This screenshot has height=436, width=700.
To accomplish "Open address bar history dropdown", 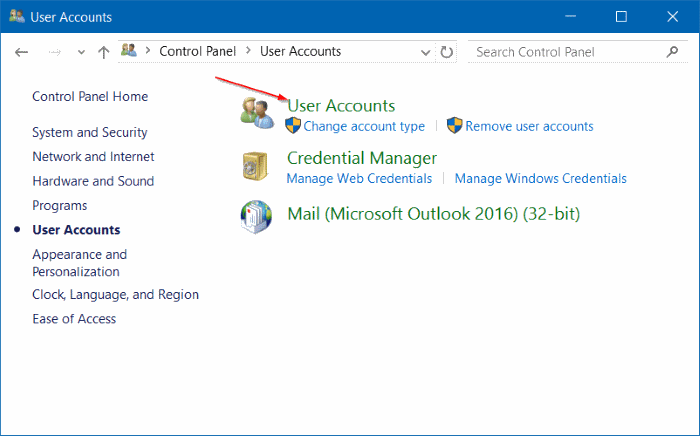I will click(x=425, y=52).
